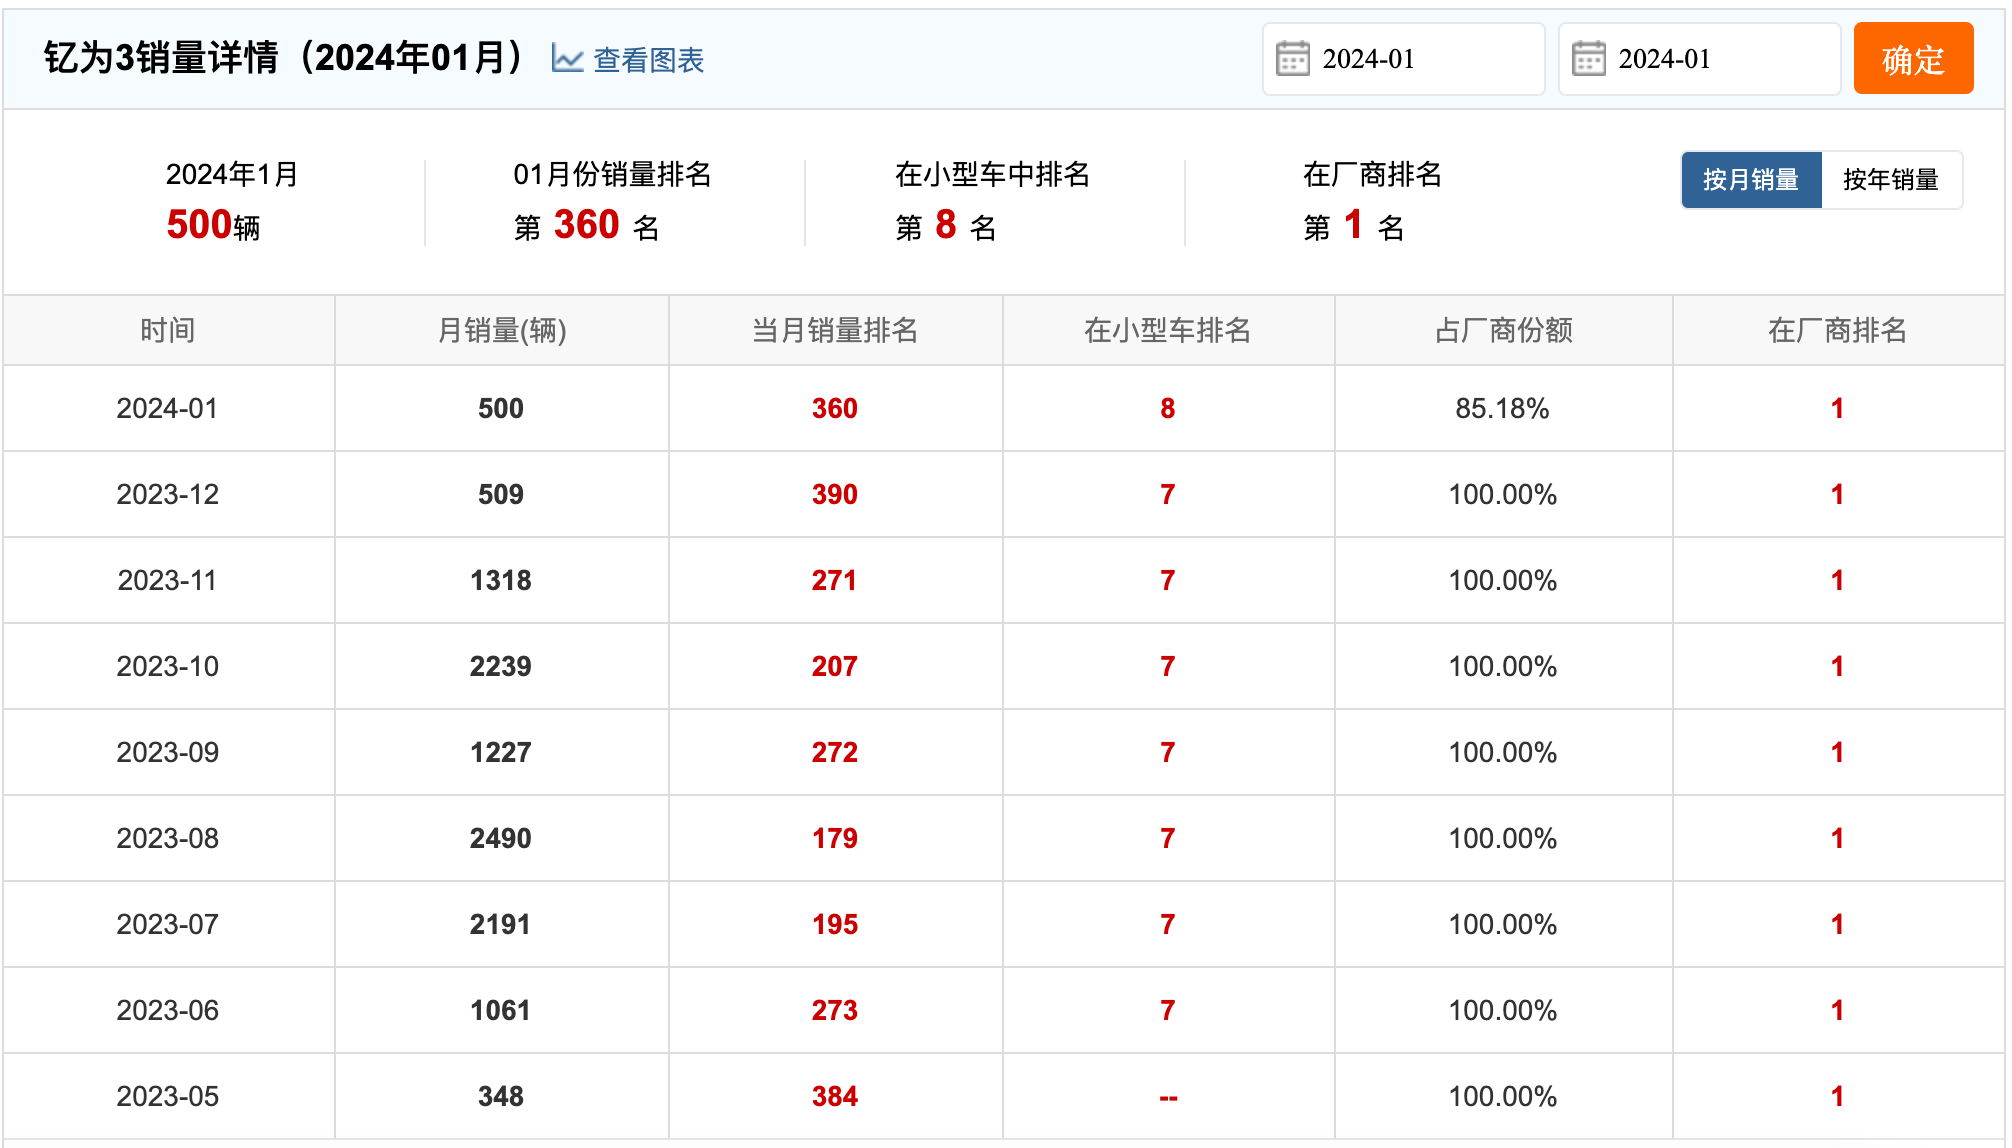The height and width of the screenshot is (1148, 2012).
Task: Click monthly rank 273 in table
Action: pyautogui.click(x=835, y=1010)
